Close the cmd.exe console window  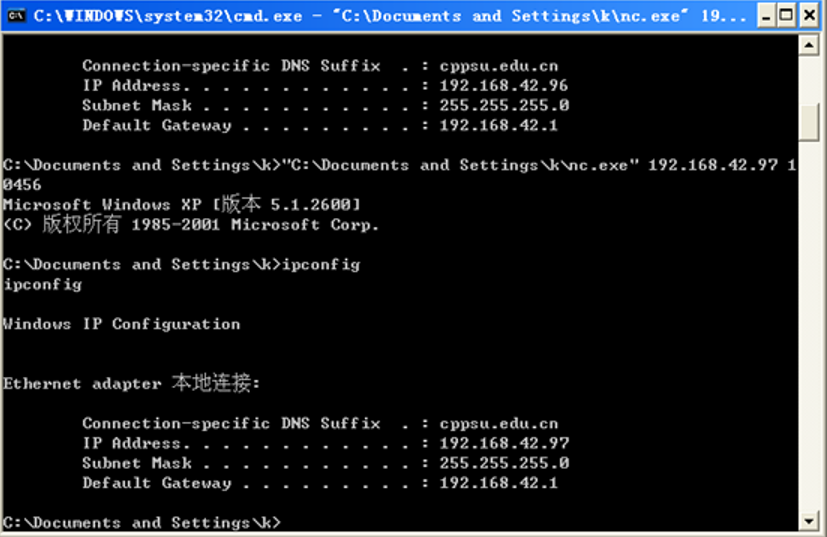click(808, 16)
